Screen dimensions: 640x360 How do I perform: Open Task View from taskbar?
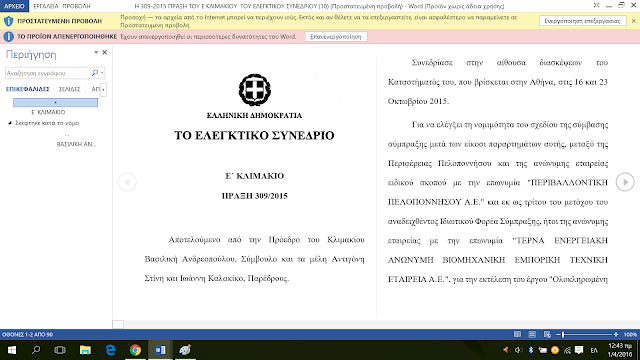click(60, 350)
